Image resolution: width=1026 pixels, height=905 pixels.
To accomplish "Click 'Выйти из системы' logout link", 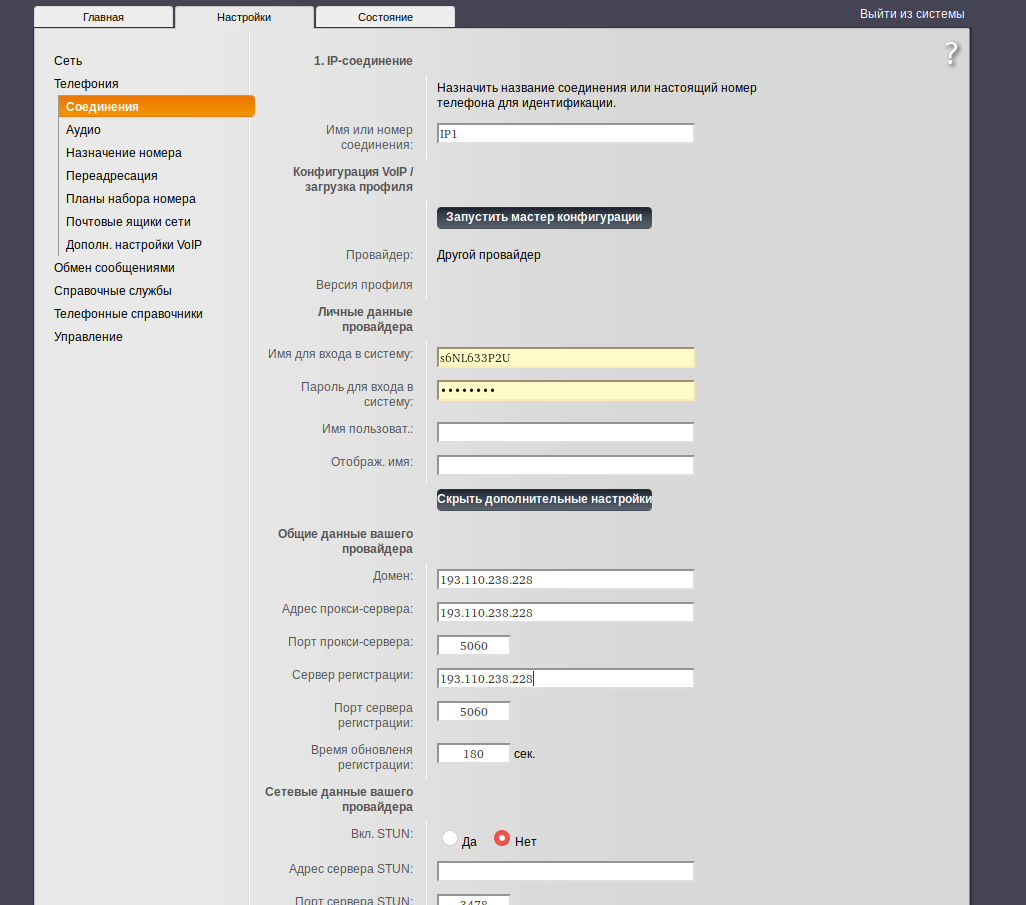I will coord(912,14).
